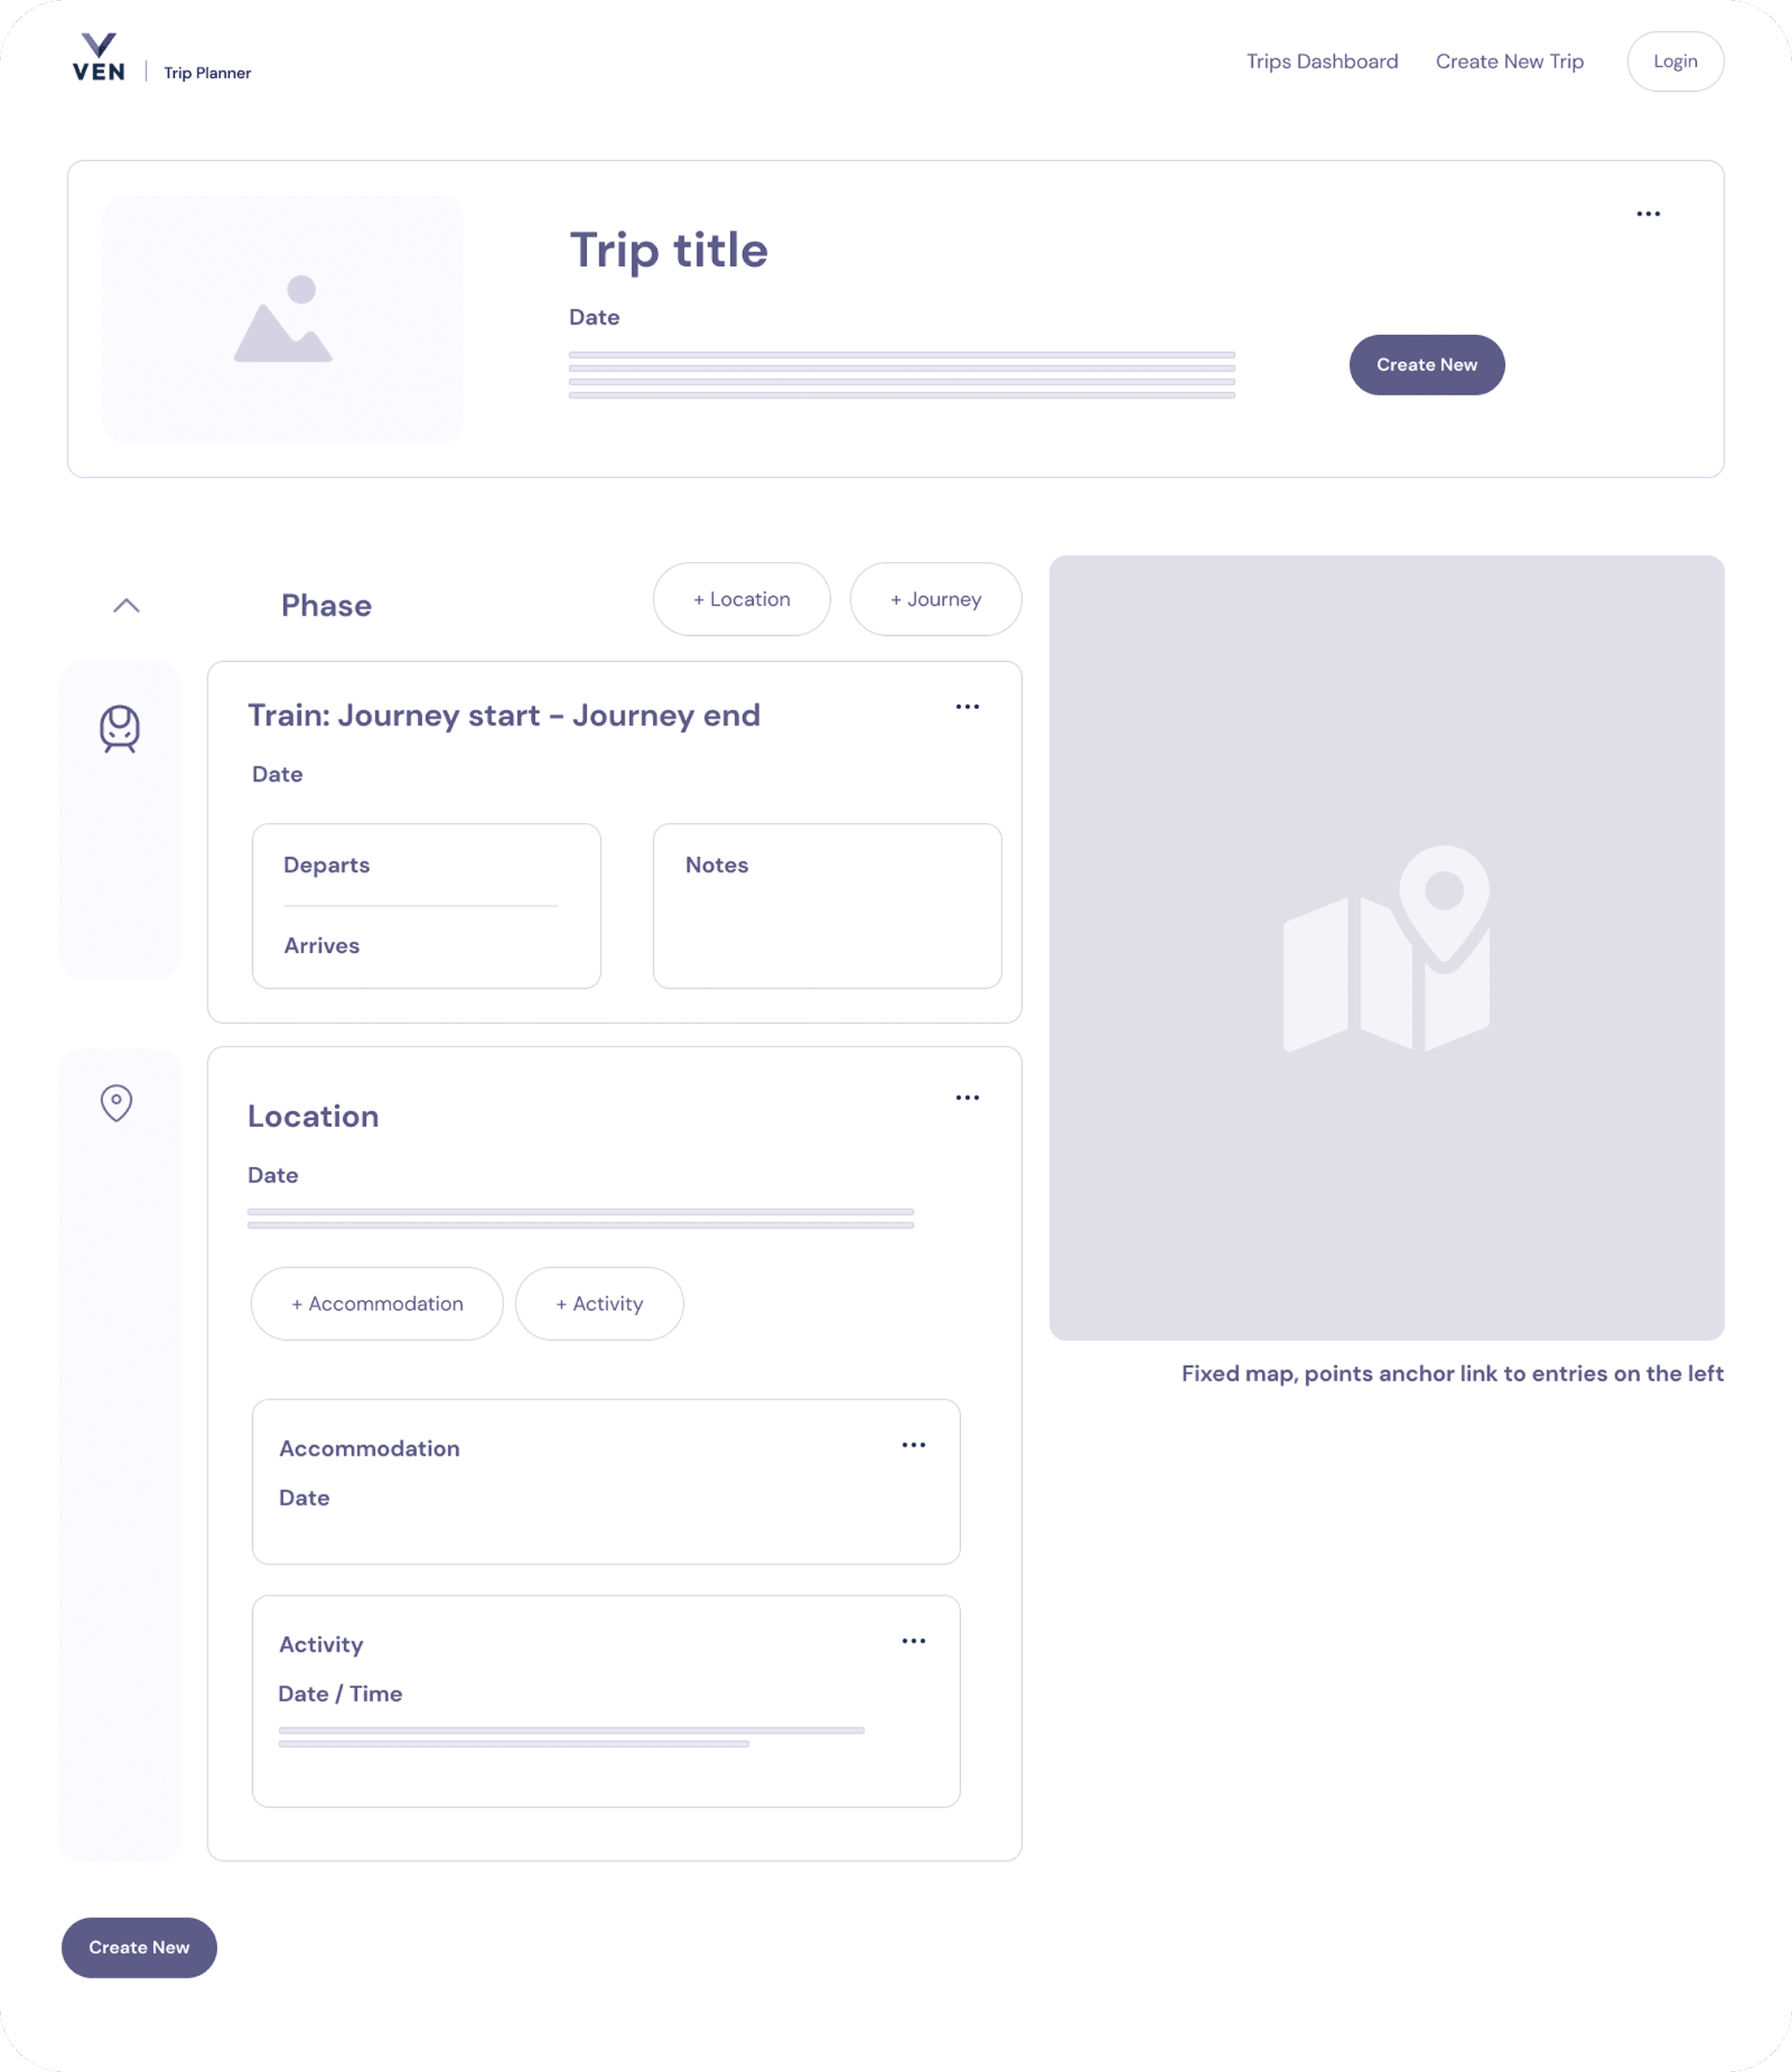Click the Departs field on the train card
Viewport: 1792px width, 2072px height.
327,865
